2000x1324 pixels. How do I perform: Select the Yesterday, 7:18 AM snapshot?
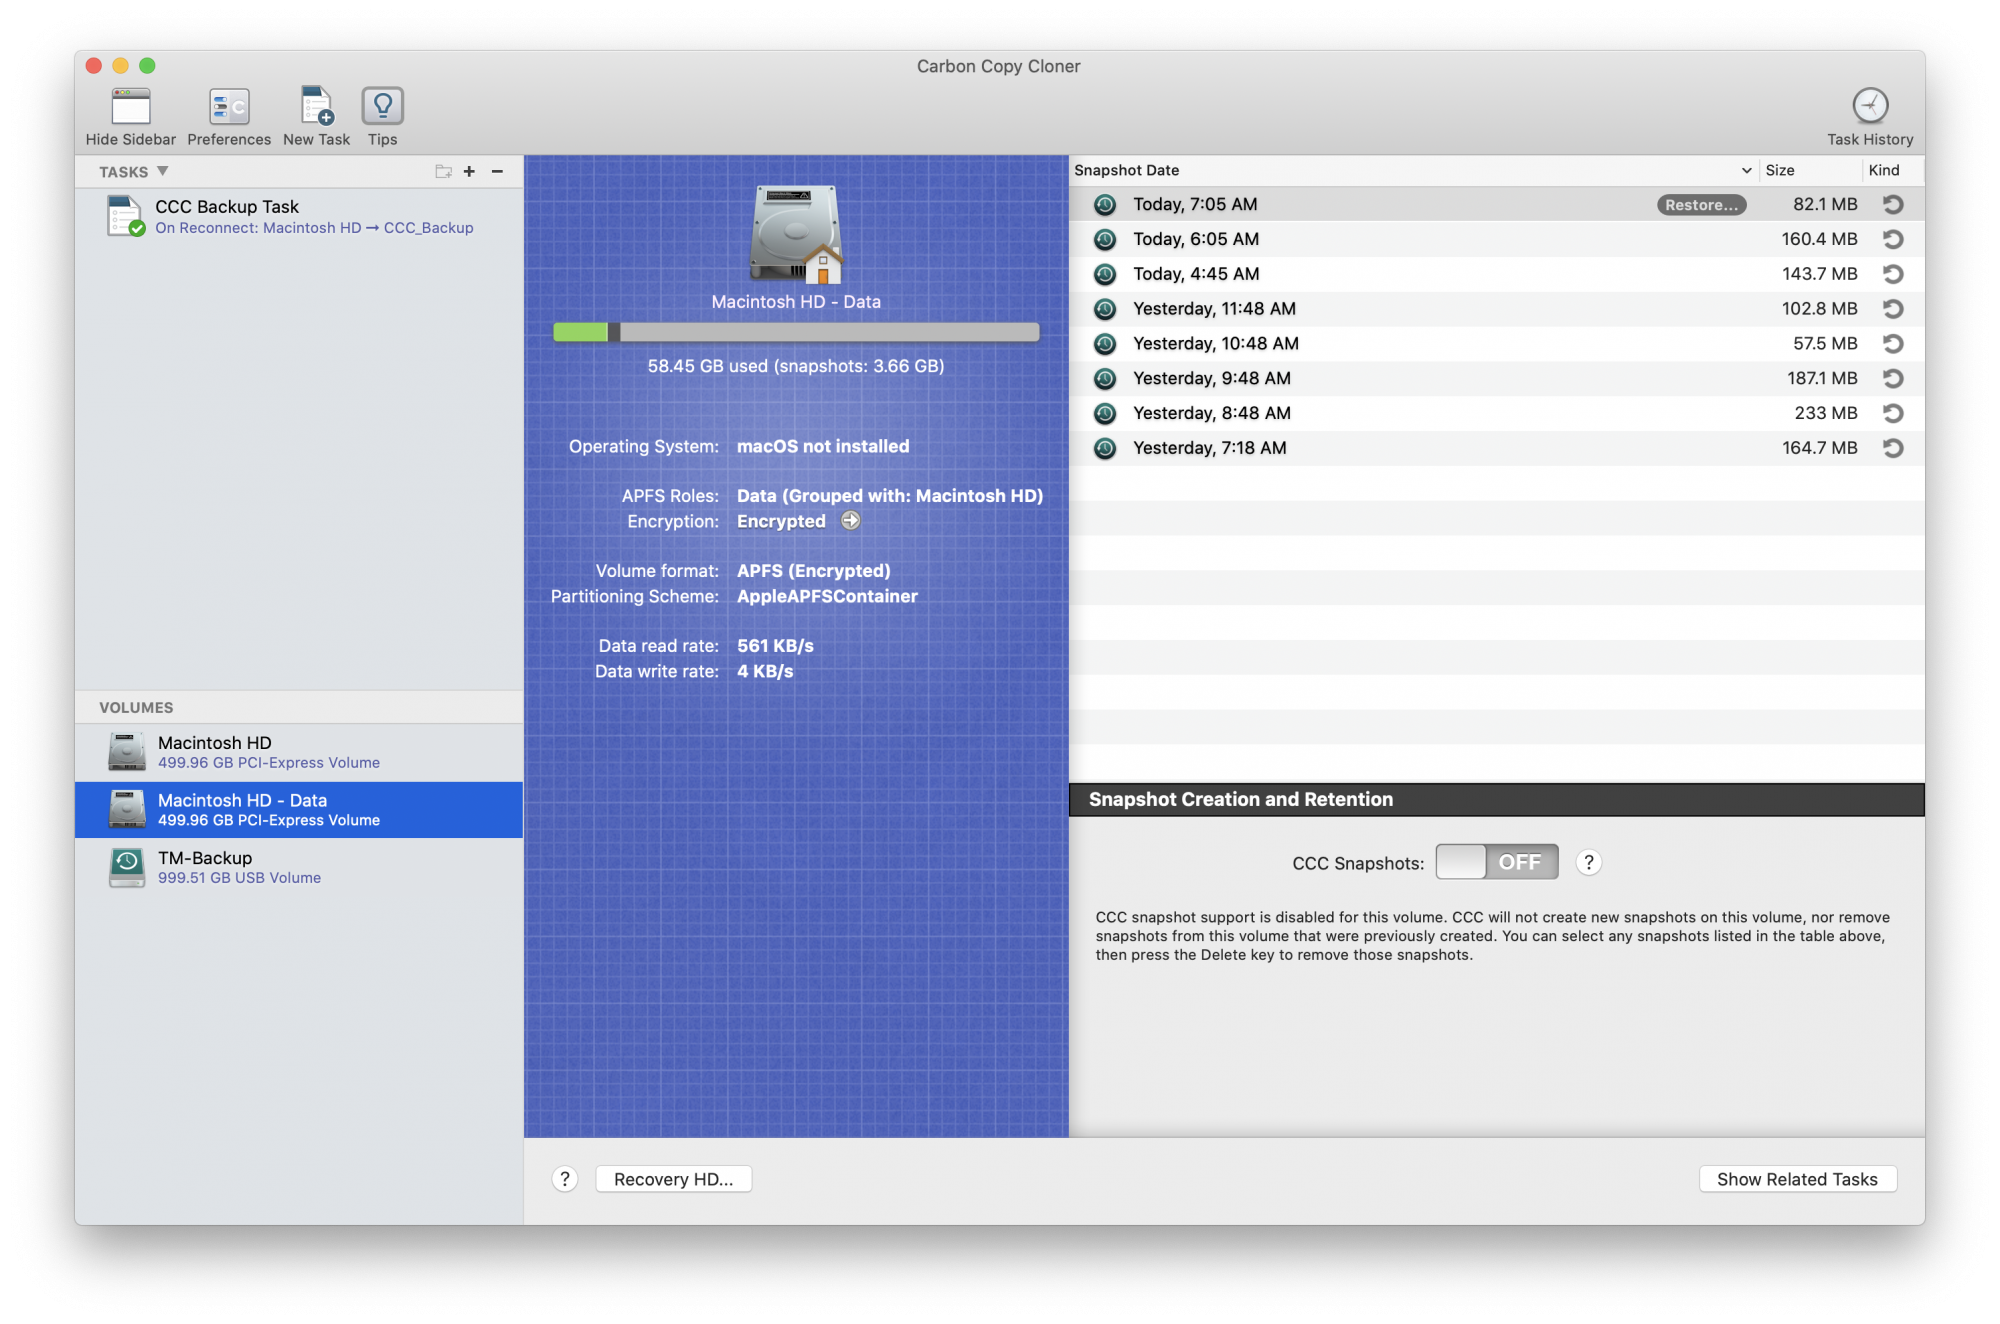1496,448
